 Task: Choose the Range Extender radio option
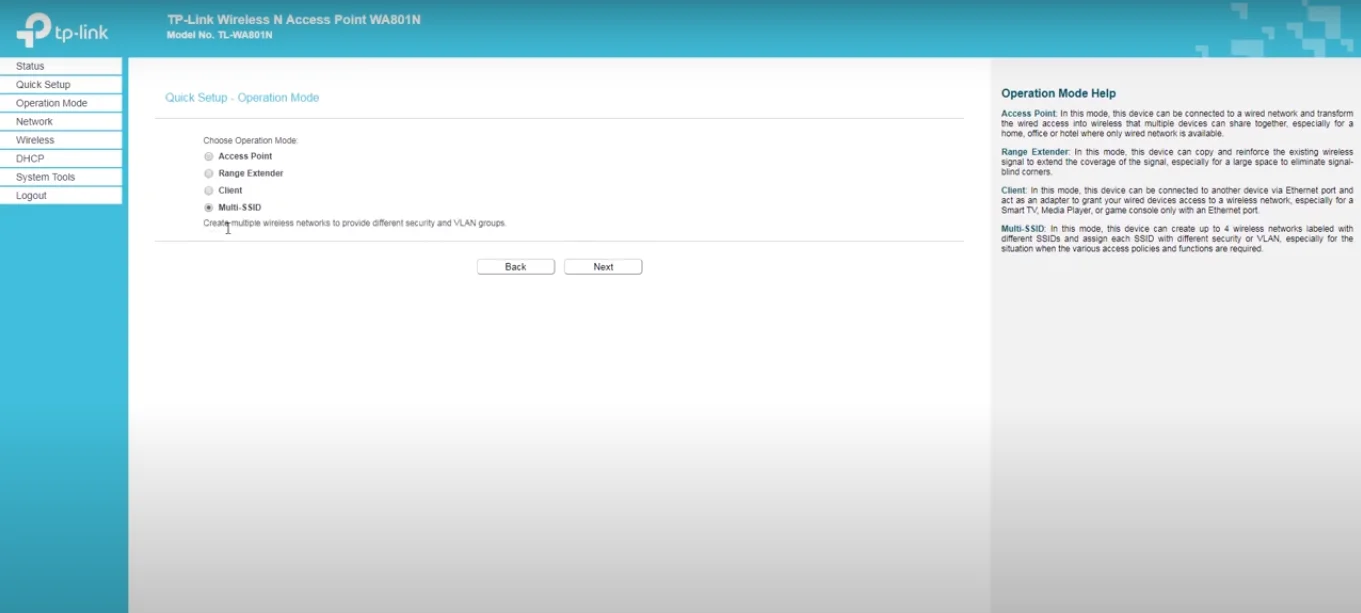tap(209, 174)
